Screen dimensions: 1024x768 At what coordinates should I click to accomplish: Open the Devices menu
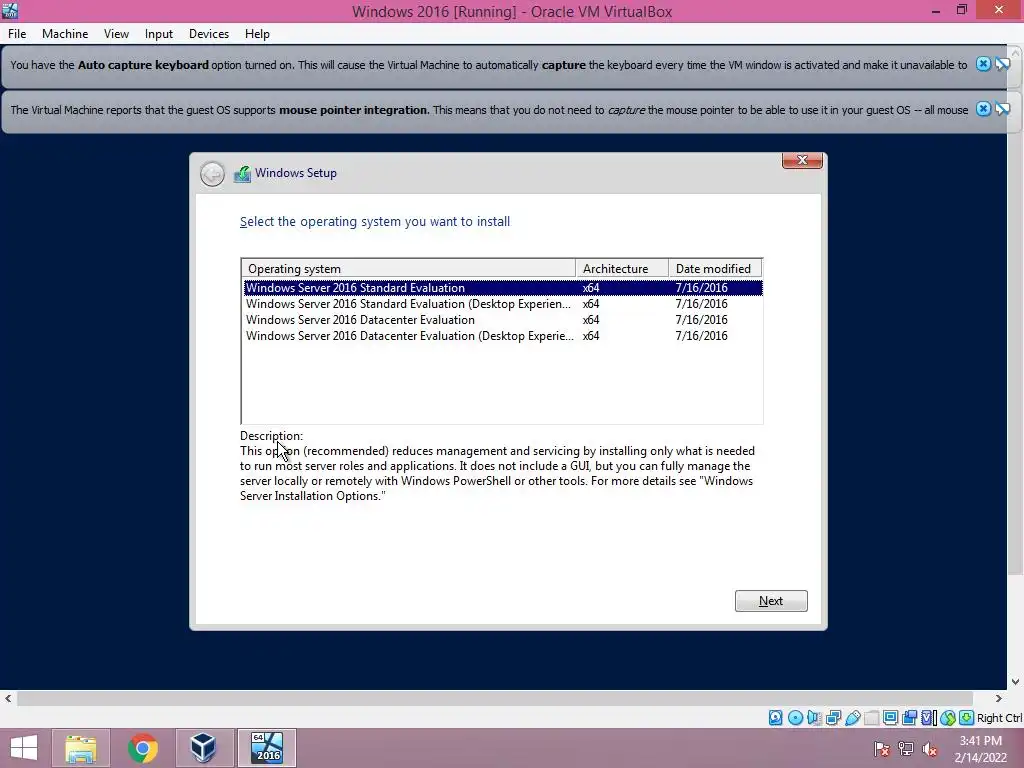coord(209,34)
